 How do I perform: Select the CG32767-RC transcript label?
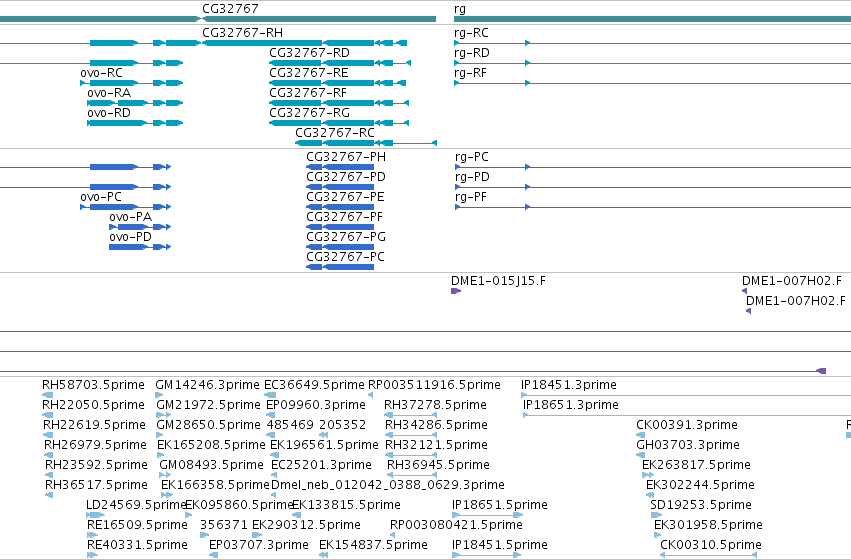coord(335,133)
